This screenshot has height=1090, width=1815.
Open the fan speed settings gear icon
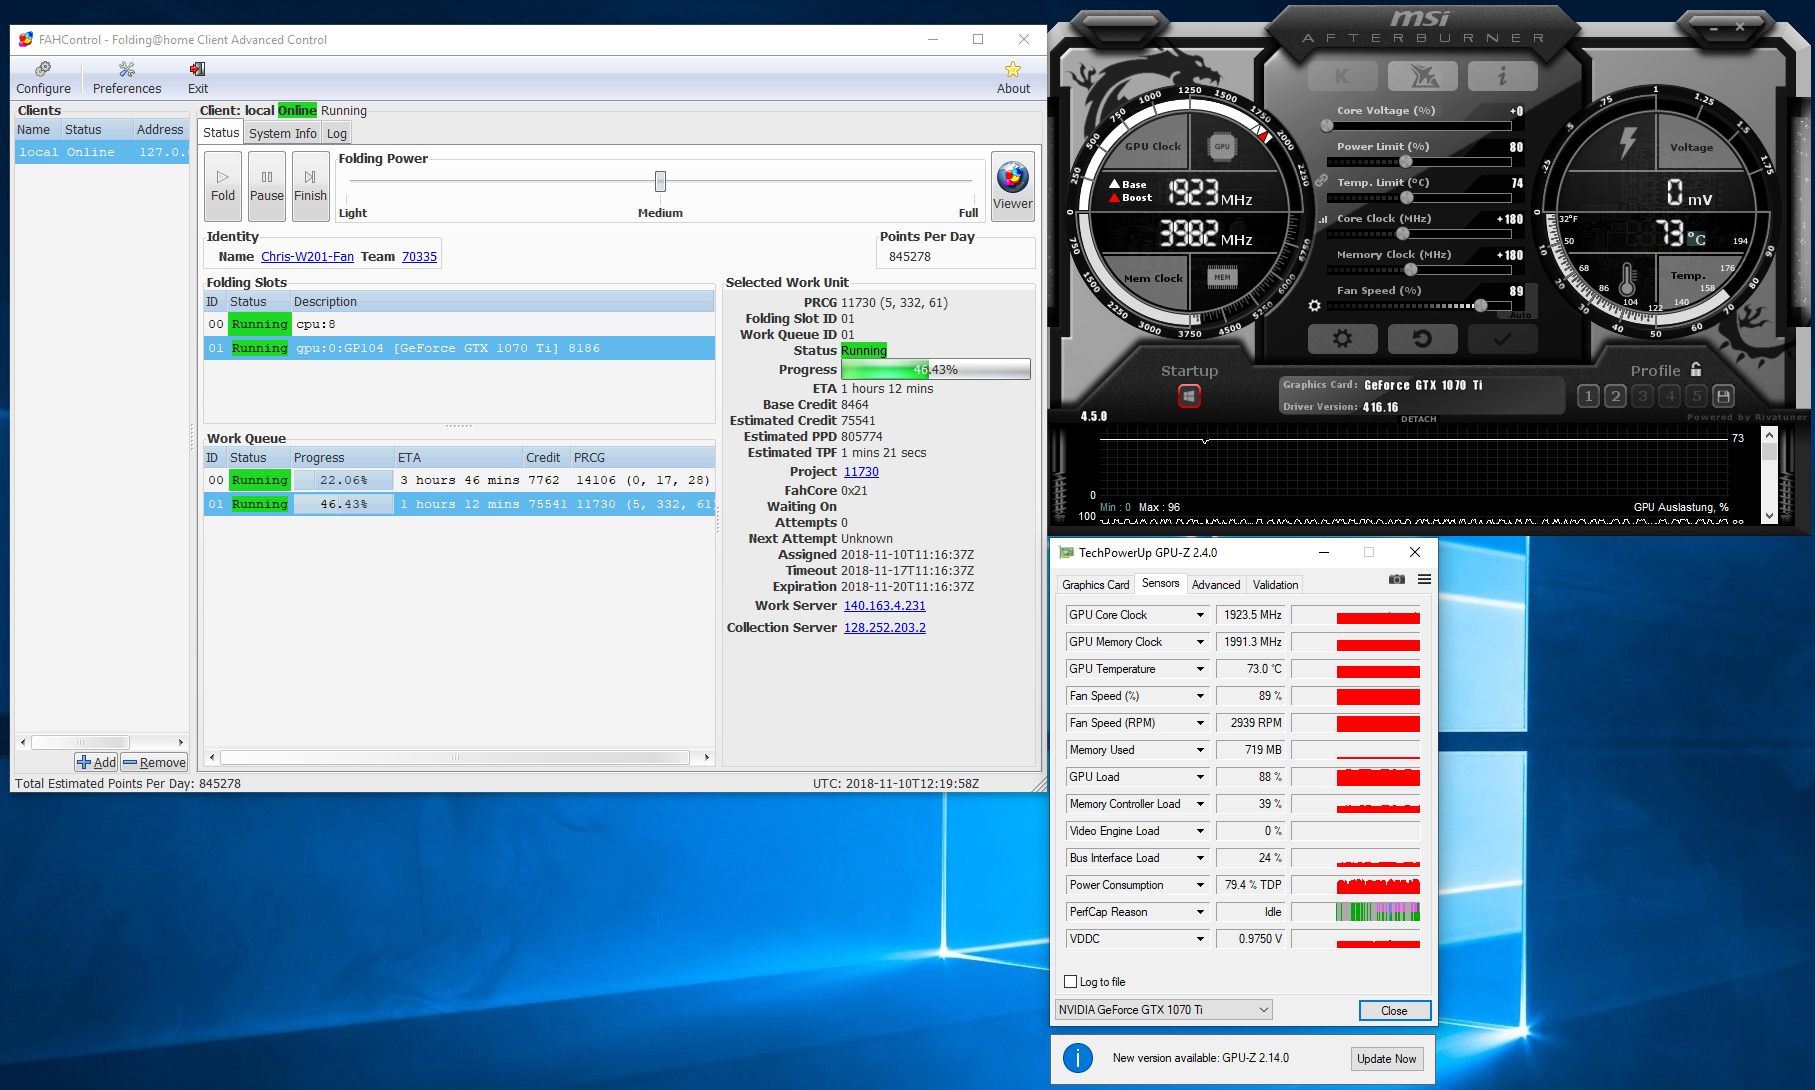(1315, 305)
